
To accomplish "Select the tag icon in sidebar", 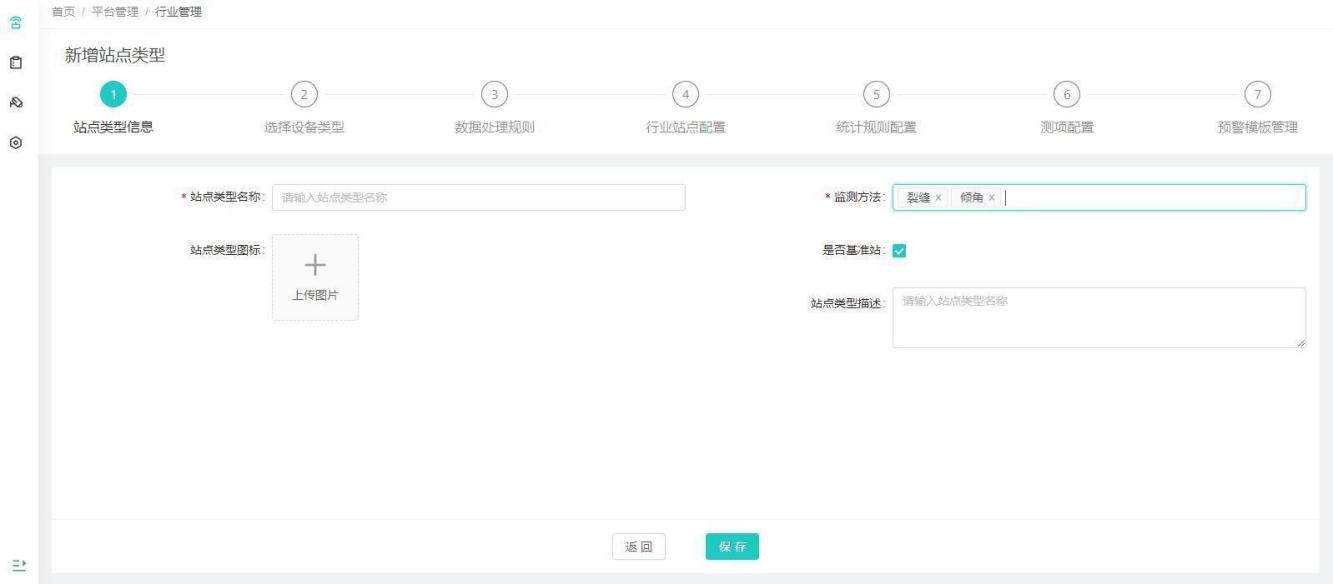I will click(16, 103).
